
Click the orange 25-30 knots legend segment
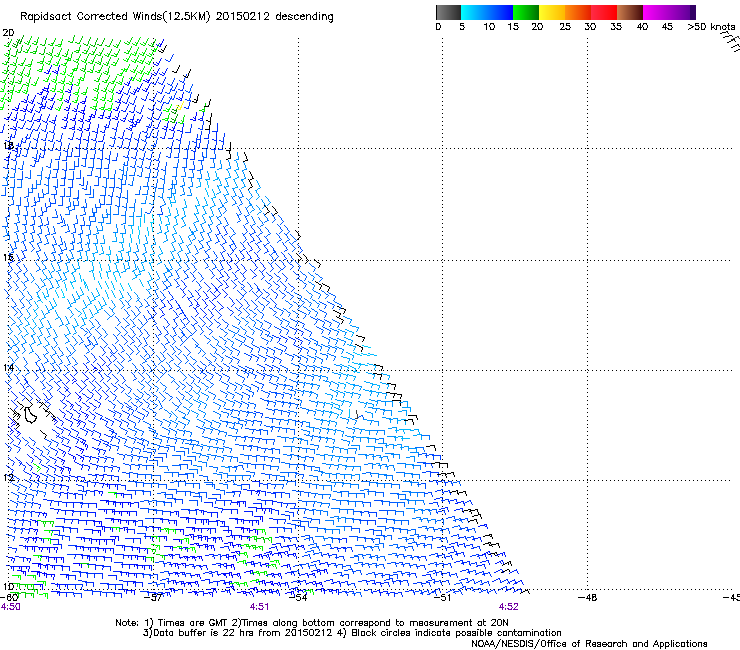point(578,12)
